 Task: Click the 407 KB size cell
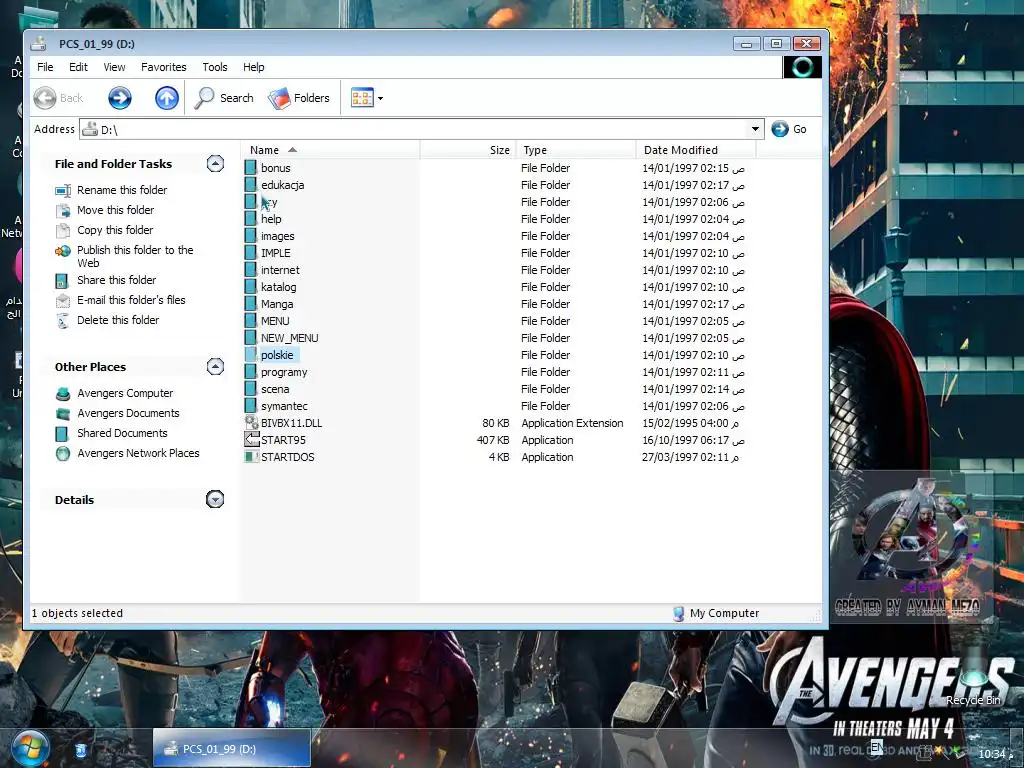493,440
